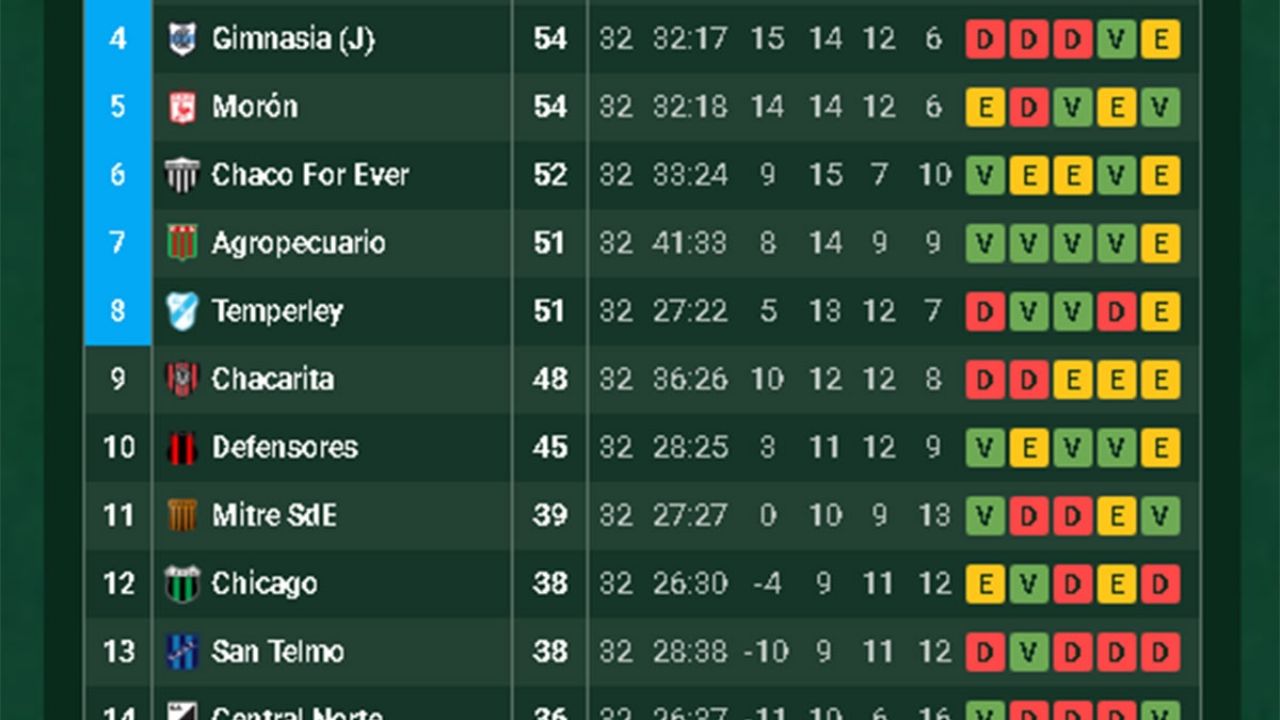
Task: Click the Mitre SdE crest icon
Action: point(182,515)
